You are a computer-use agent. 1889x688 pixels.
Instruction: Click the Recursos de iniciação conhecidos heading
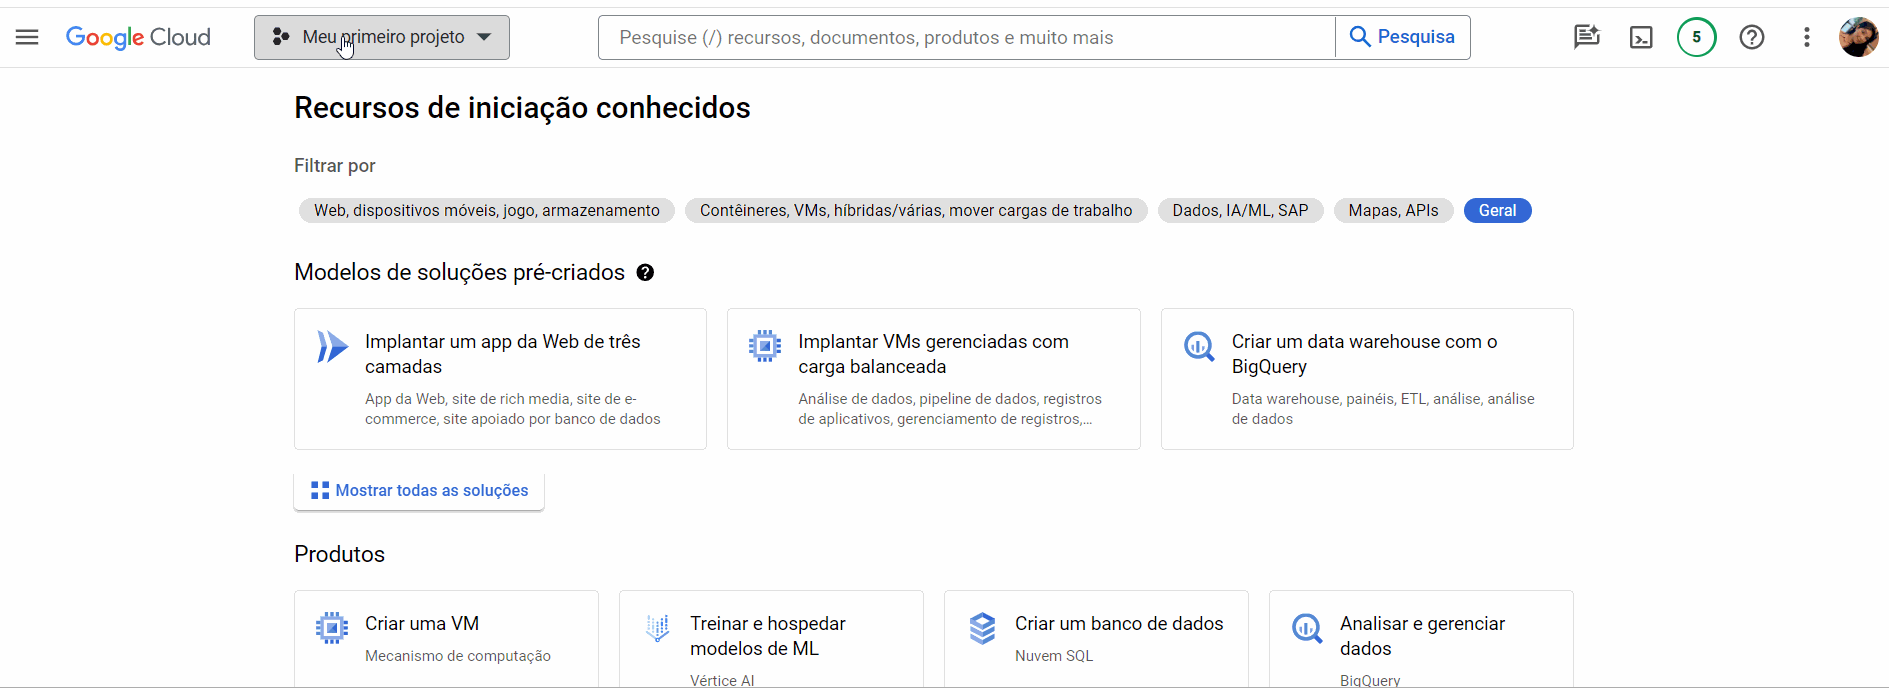point(522,108)
